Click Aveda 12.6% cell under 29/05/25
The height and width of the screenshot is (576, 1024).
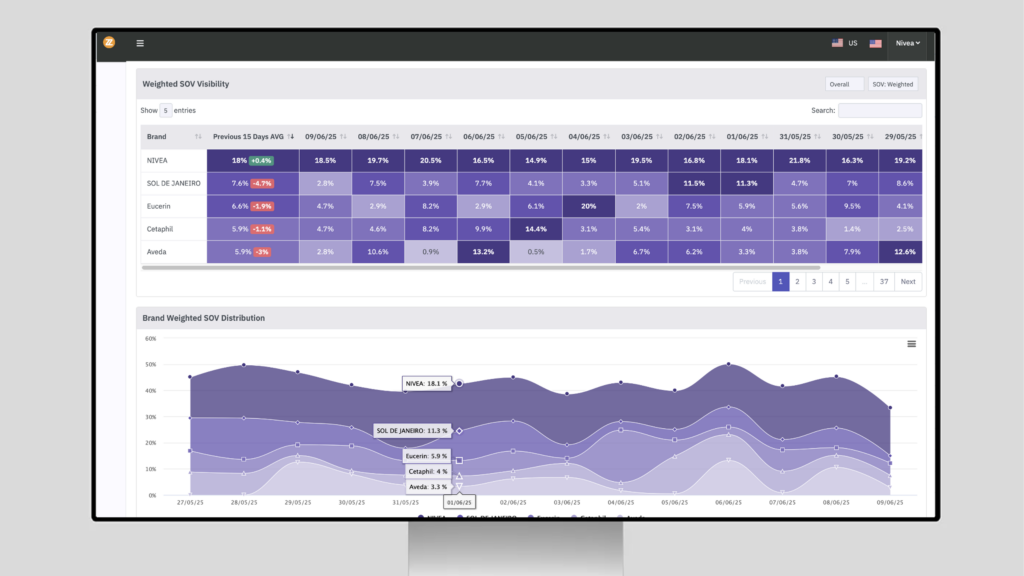(901, 252)
